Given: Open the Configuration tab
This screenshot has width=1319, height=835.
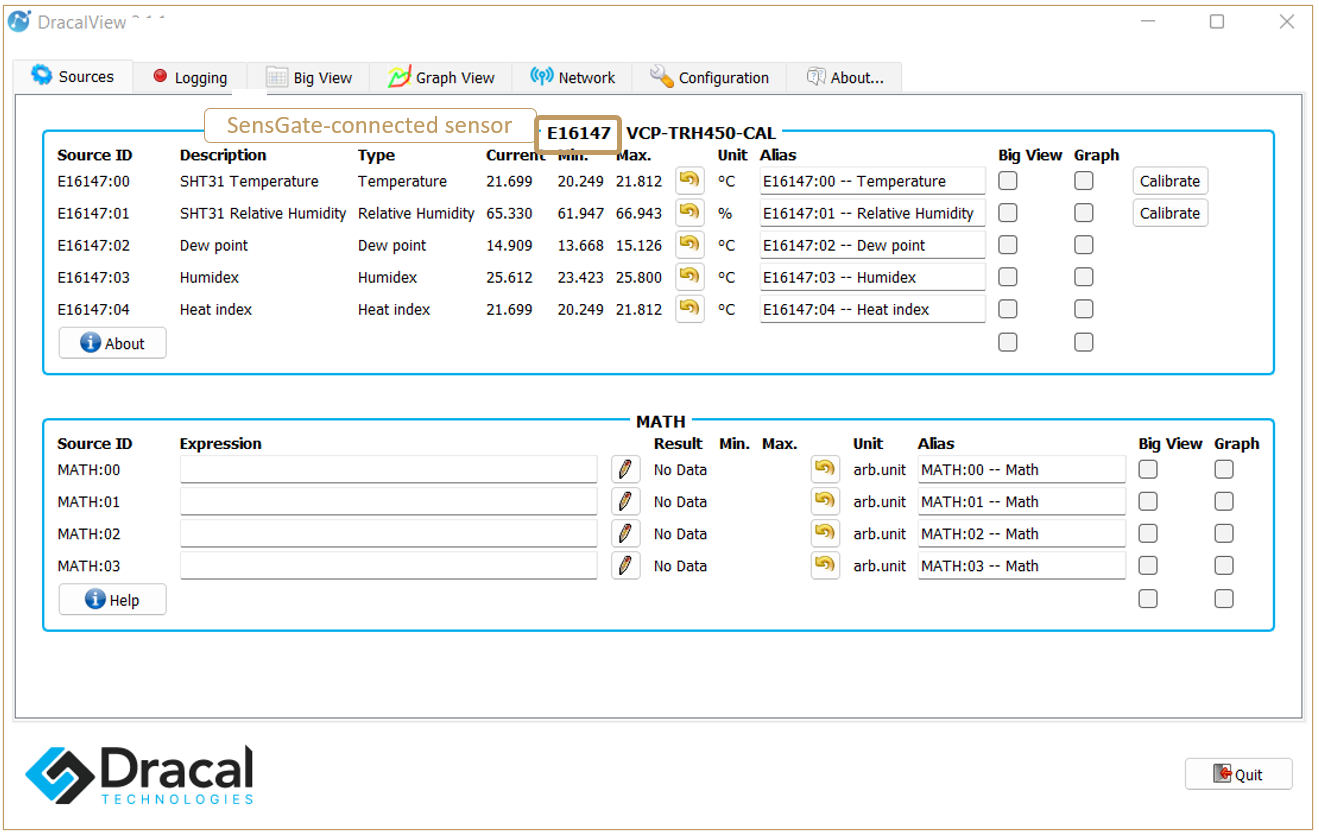Looking at the screenshot, I should [709, 78].
